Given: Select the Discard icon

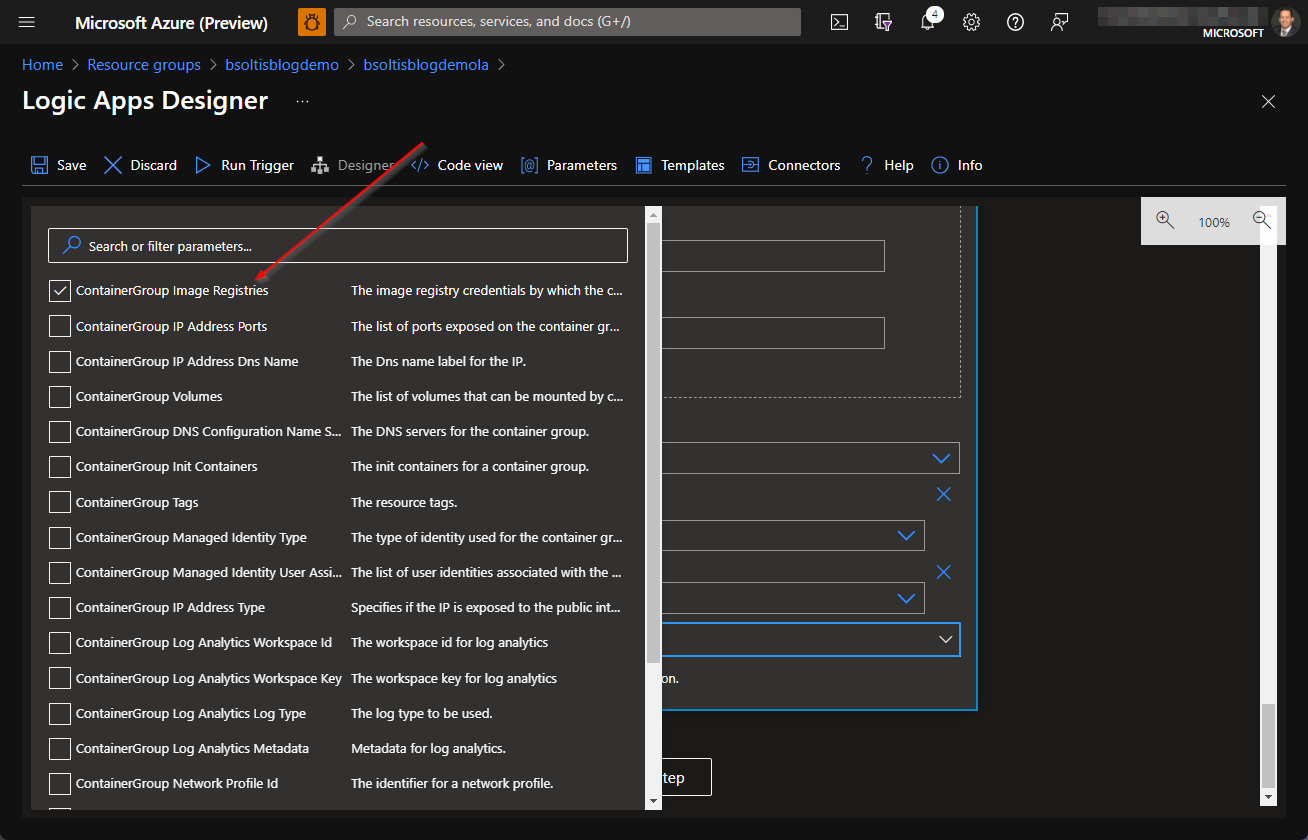Looking at the screenshot, I should 112,164.
